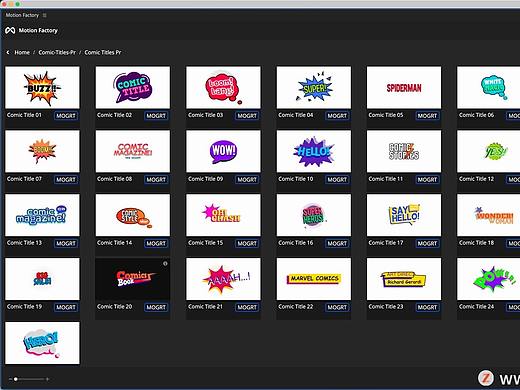Adjust the thumbnail size slider handle
Image resolution: width=520 pixels, height=390 pixels.
[x=16, y=379]
